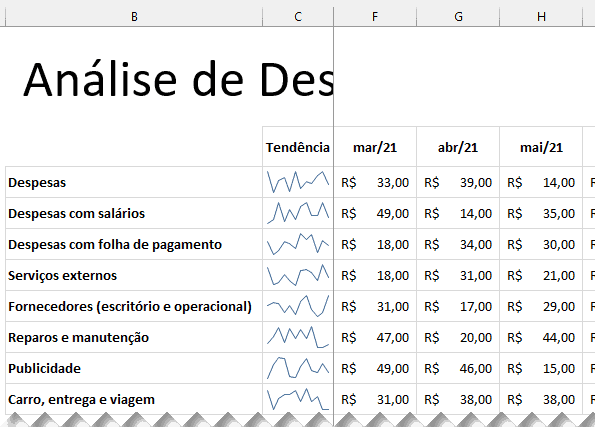Image resolution: width=595 pixels, height=427 pixels.
Task: Select the mar/21 header cell
Action: [375, 147]
